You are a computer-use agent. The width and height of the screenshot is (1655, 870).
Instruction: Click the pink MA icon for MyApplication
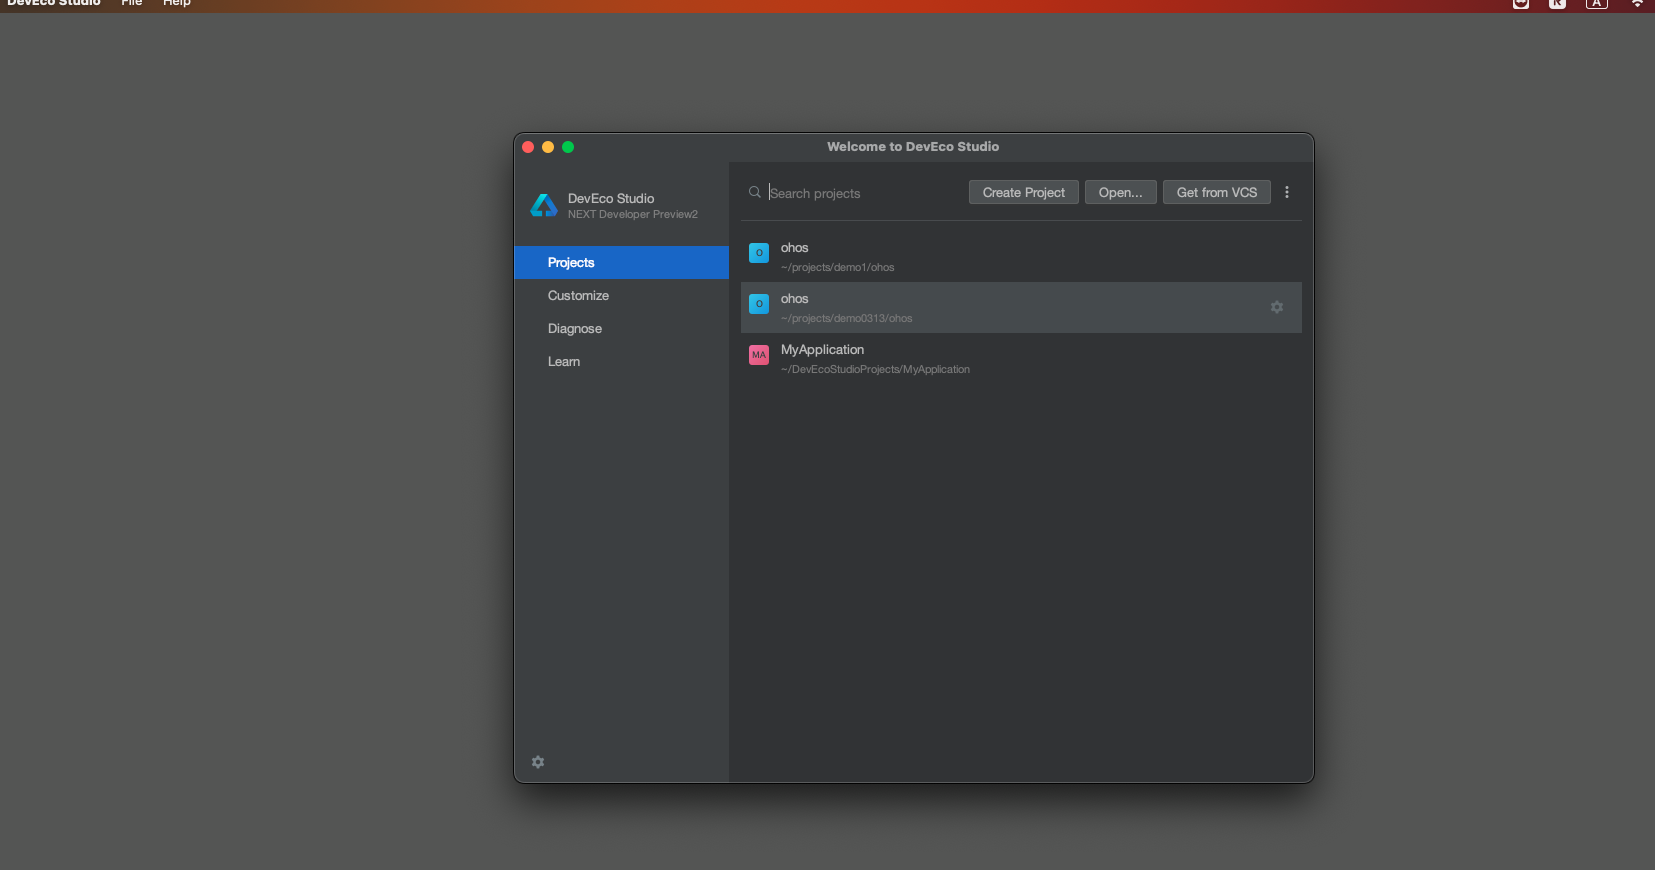point(759,355)
